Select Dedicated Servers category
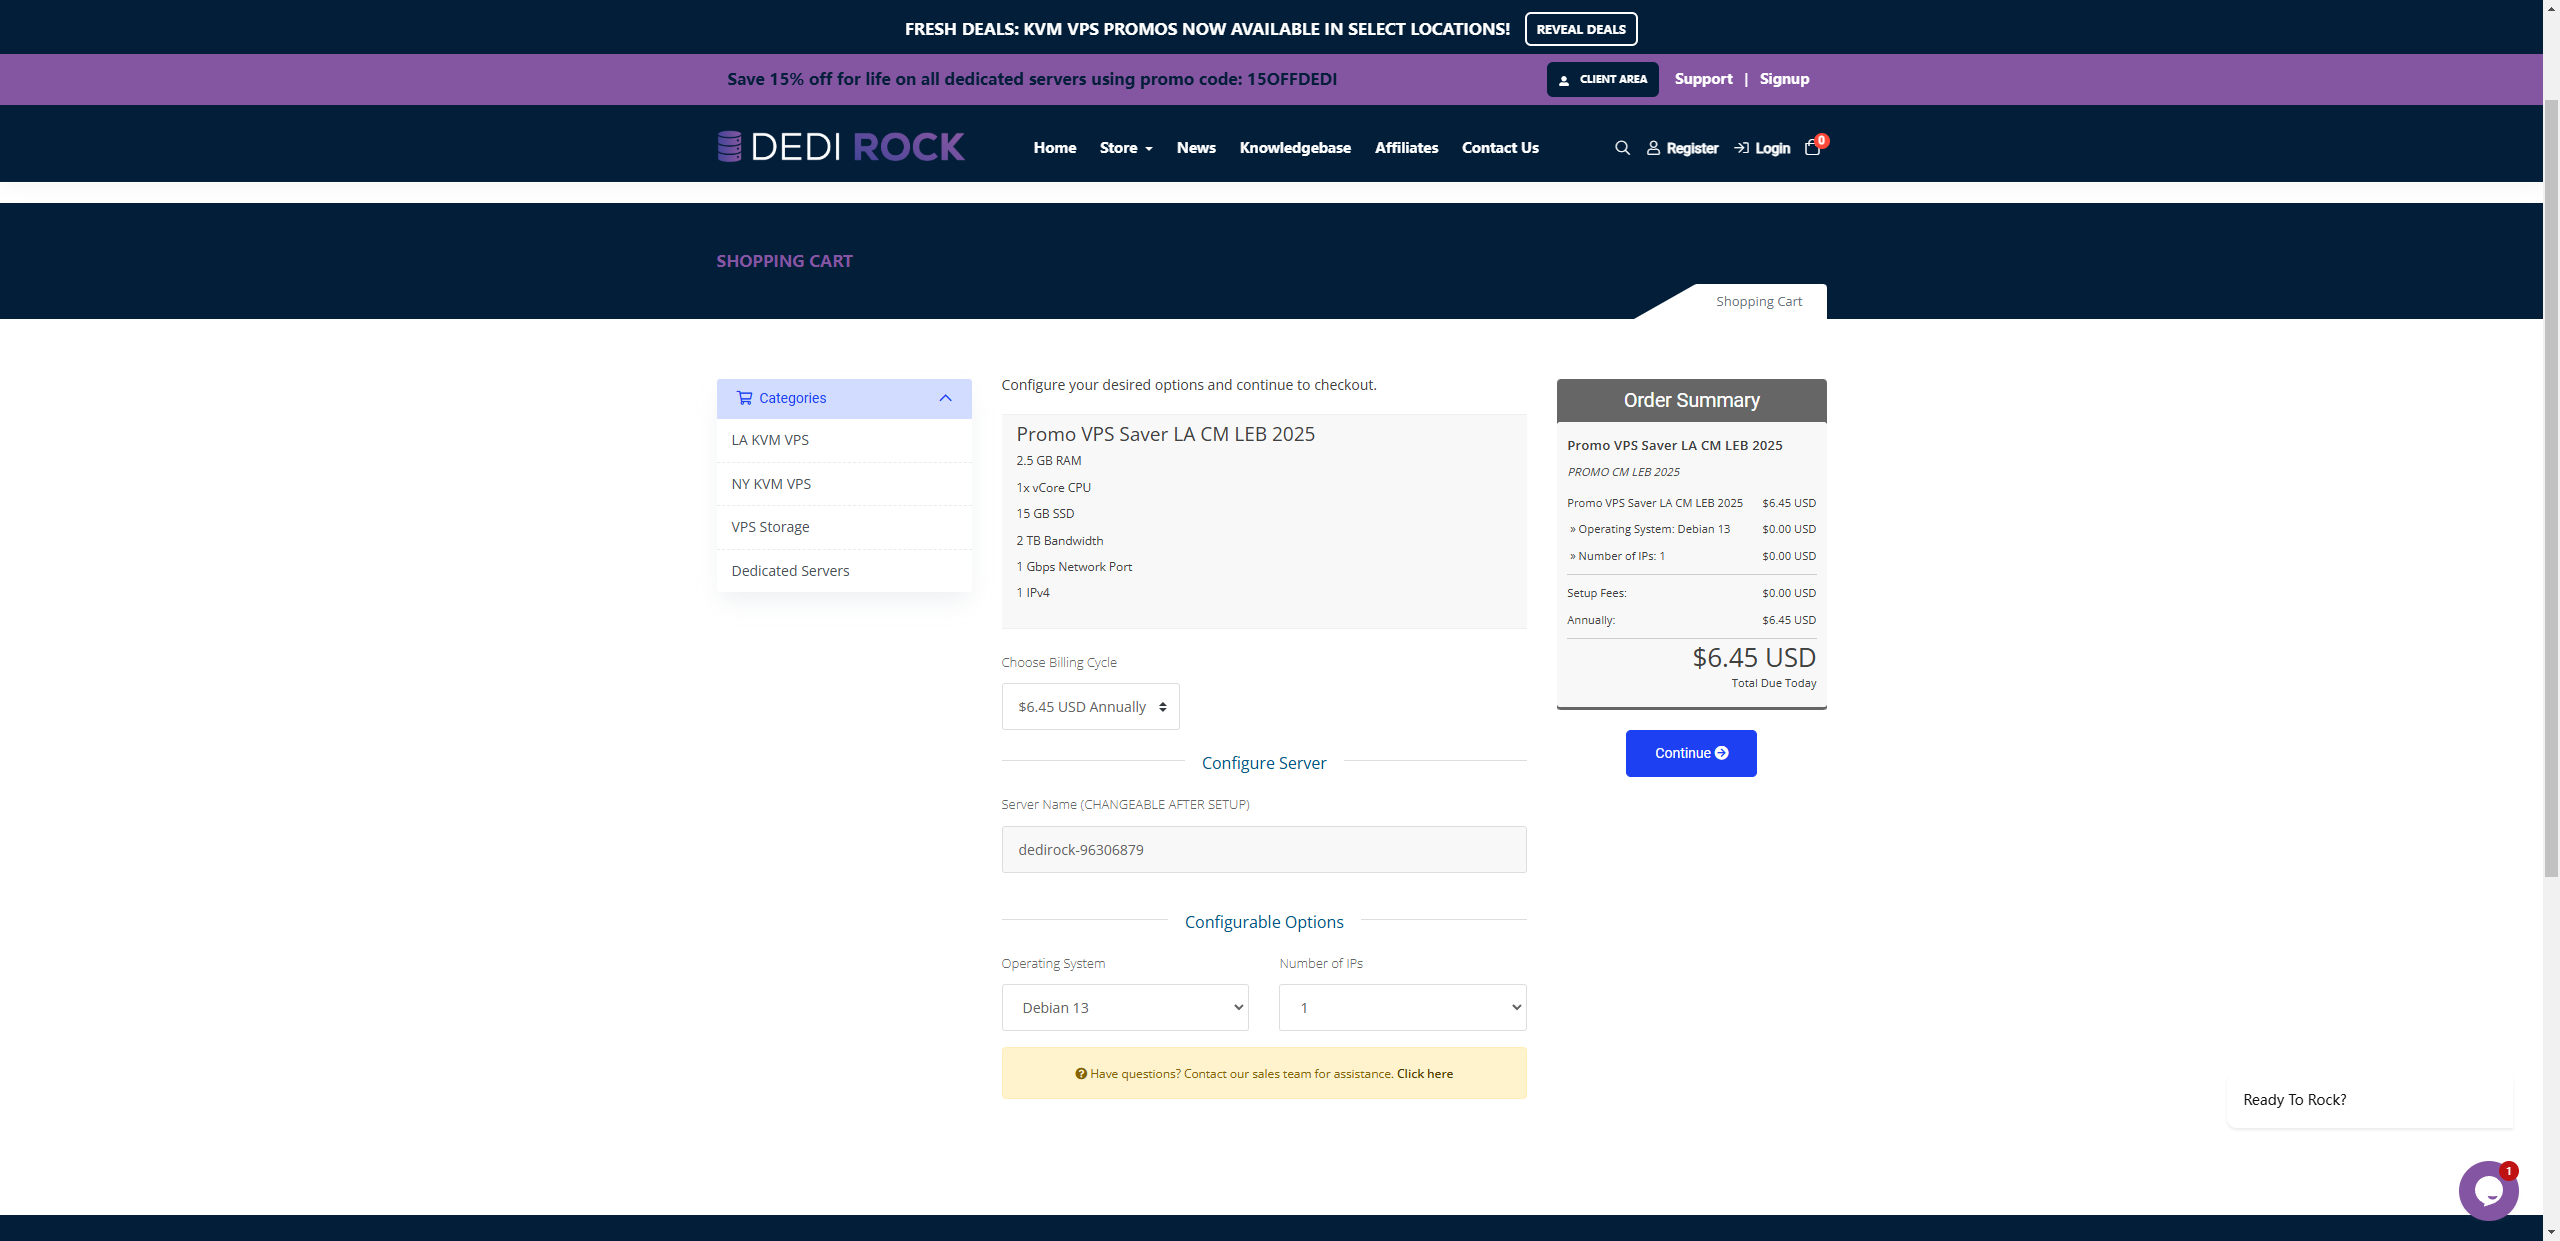 coord(790,571)
